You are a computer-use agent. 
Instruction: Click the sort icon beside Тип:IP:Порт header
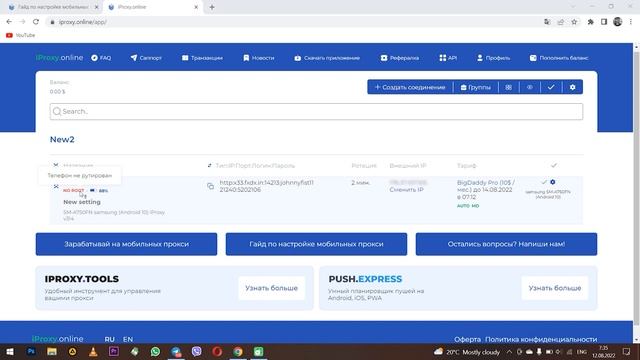(x=210, y=165)
